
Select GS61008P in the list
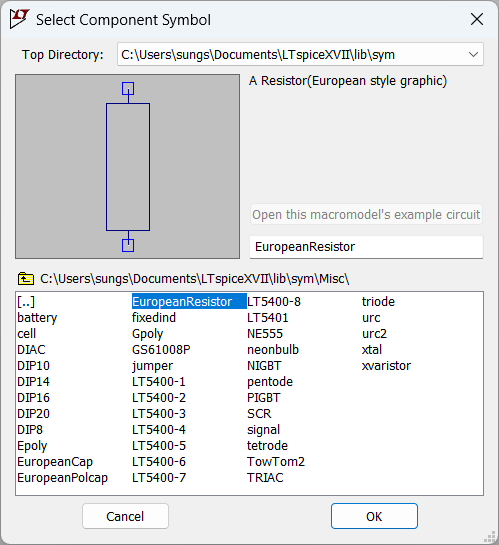tap(161, 350)
